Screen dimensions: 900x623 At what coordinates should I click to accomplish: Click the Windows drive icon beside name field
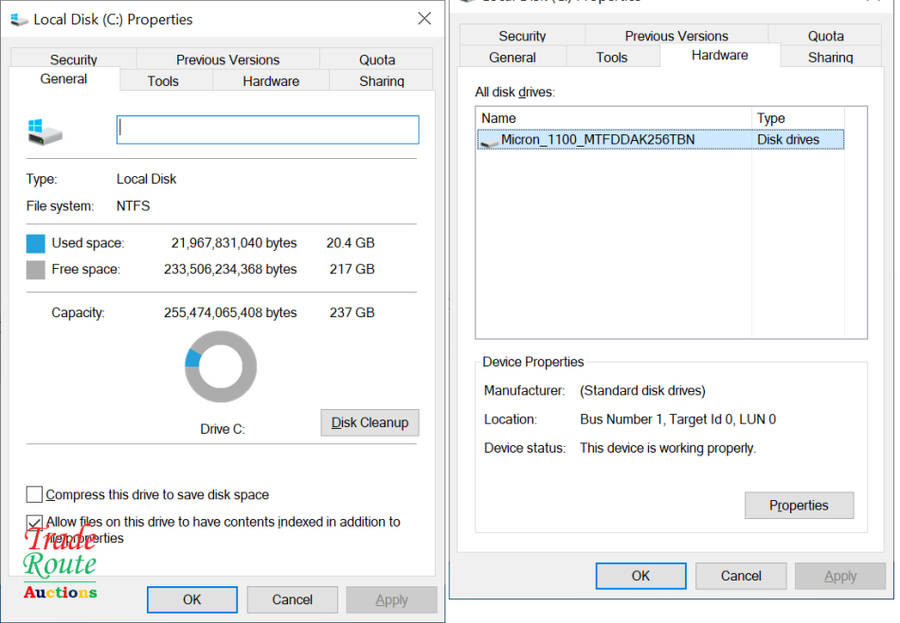point(45,130)
